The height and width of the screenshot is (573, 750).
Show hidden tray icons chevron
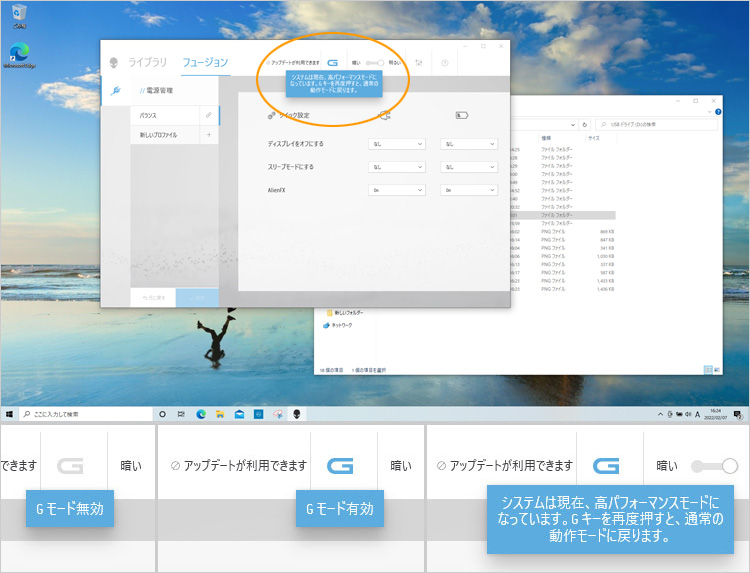pos(661,414)
